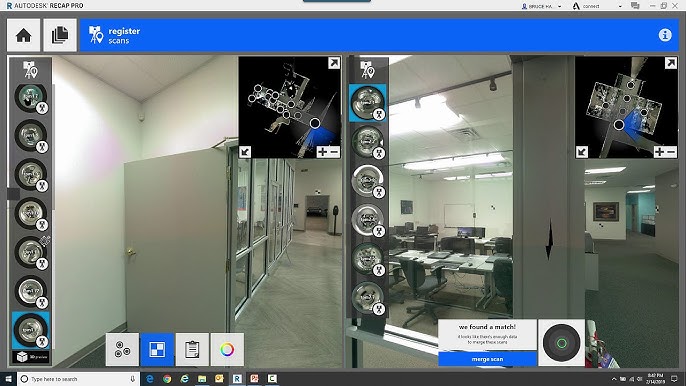The image size is (686, 386).
Task: Collapse the right minimap with bottom-left arrow
Action: tap(582, 152)
